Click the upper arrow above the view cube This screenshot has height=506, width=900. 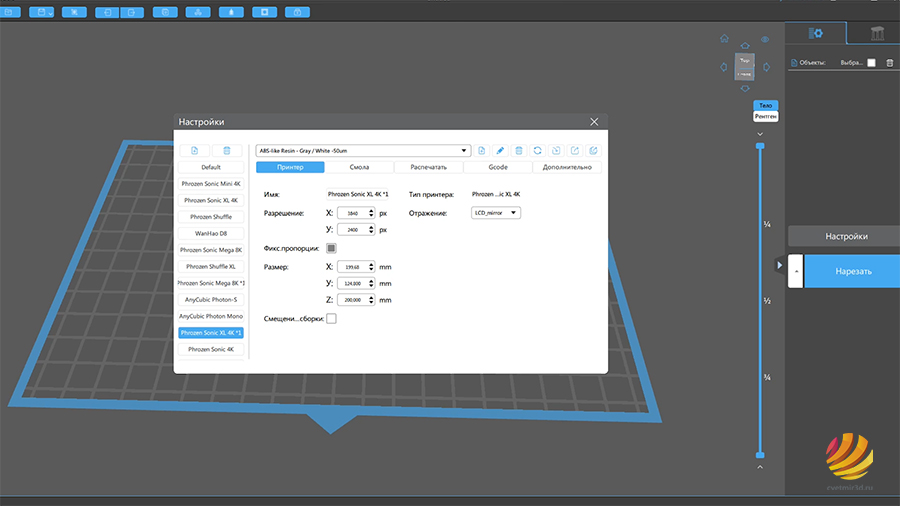pos(745,45)
